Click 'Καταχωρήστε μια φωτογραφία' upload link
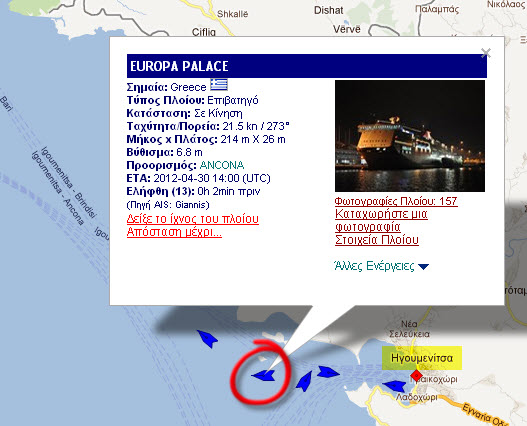 [381, 220]
